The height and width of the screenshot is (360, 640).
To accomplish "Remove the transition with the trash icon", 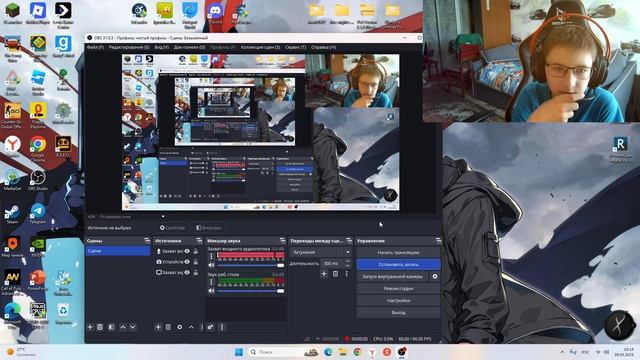I will click(x=335, y=273).
